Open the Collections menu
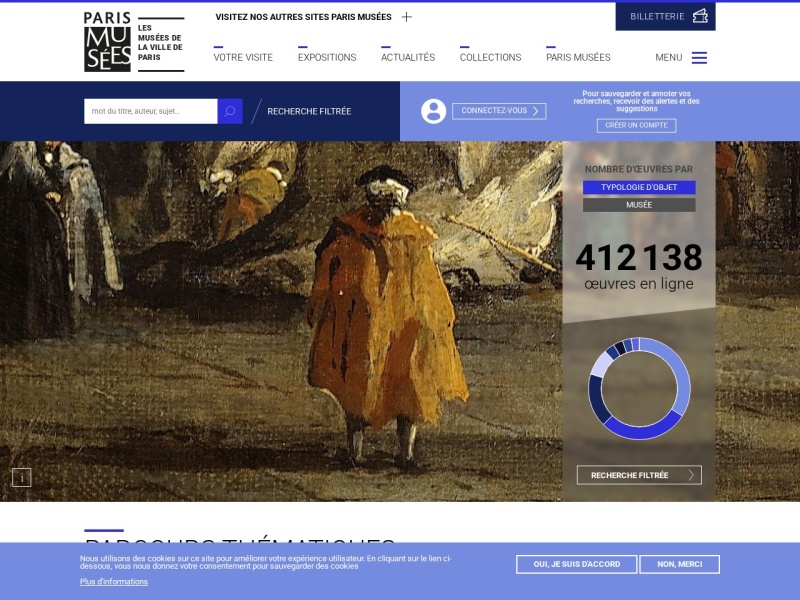This screenshot has width=800, height=600. tap(490, 57)
